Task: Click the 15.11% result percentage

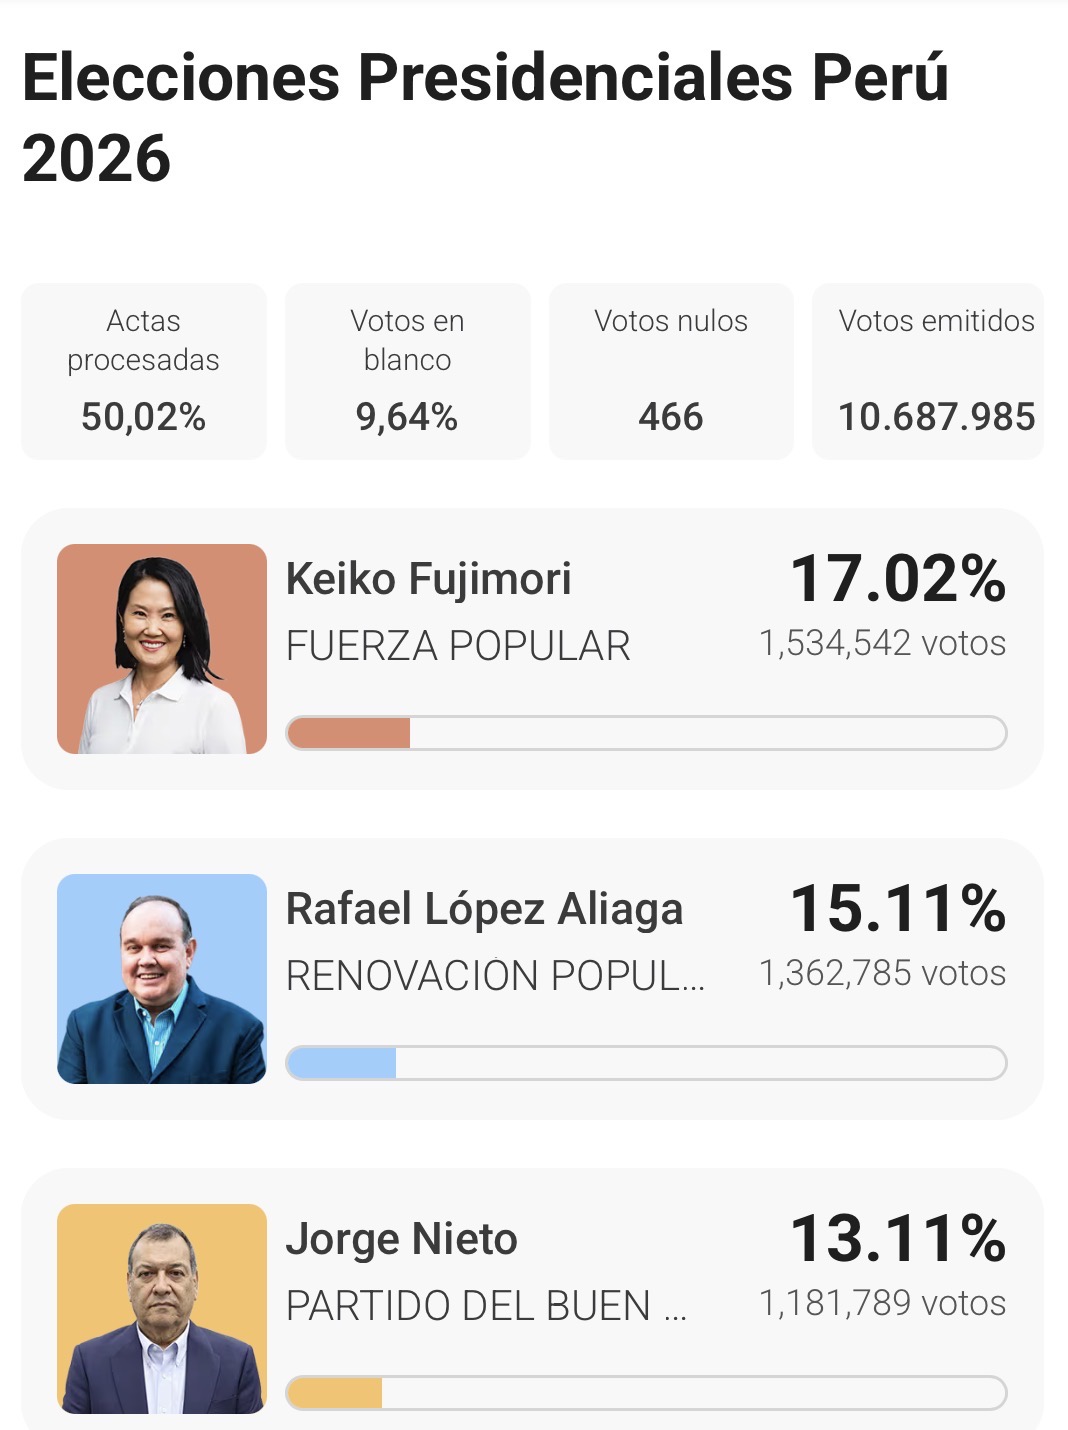Action: 897,909
